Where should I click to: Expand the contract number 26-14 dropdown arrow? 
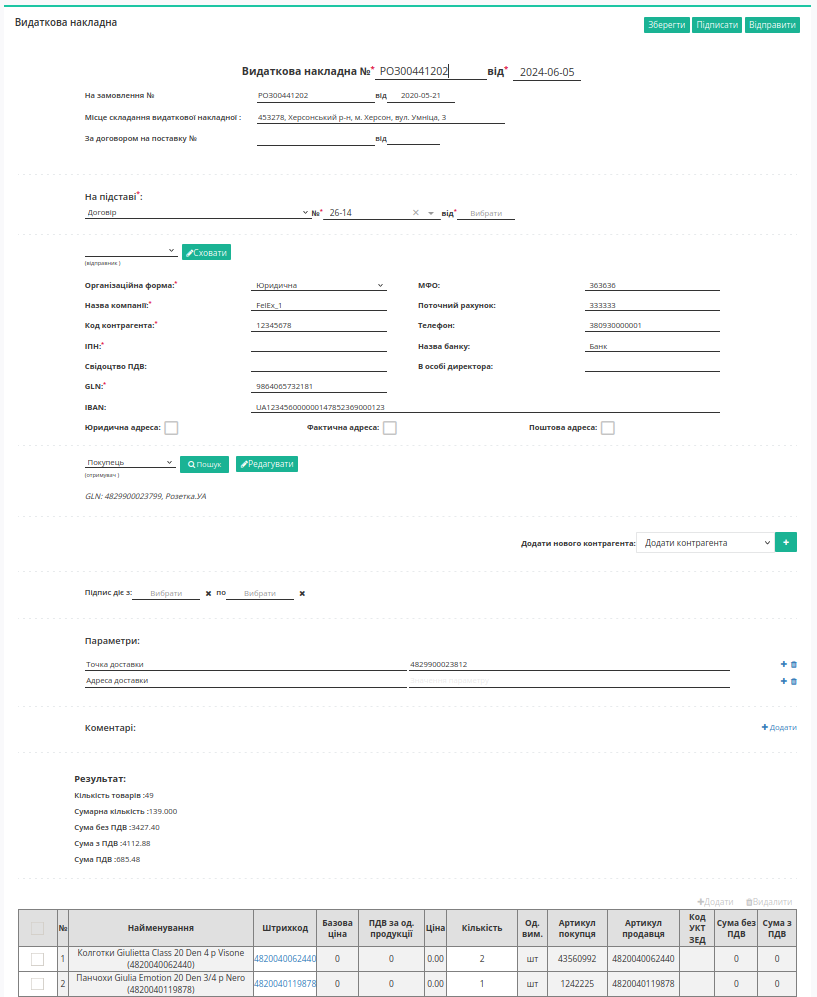430,213
